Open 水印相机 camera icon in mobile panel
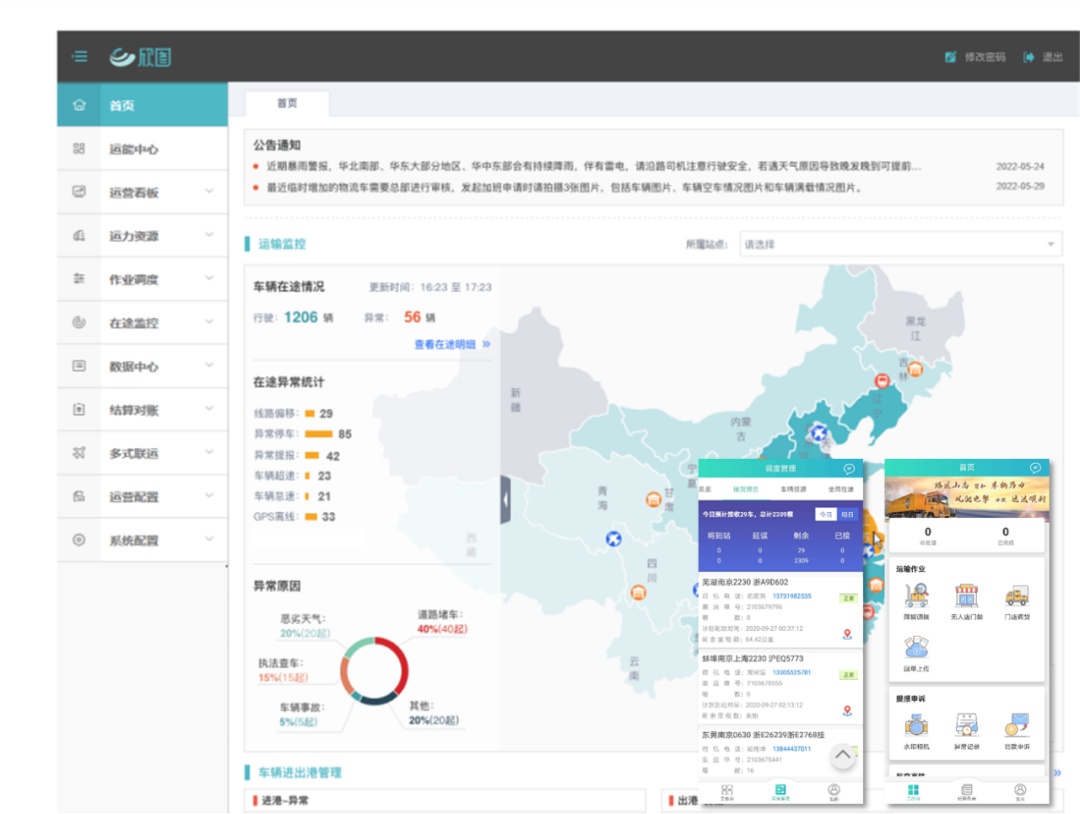This screenshot has height=814, width=1080. (x=915, y=725)
